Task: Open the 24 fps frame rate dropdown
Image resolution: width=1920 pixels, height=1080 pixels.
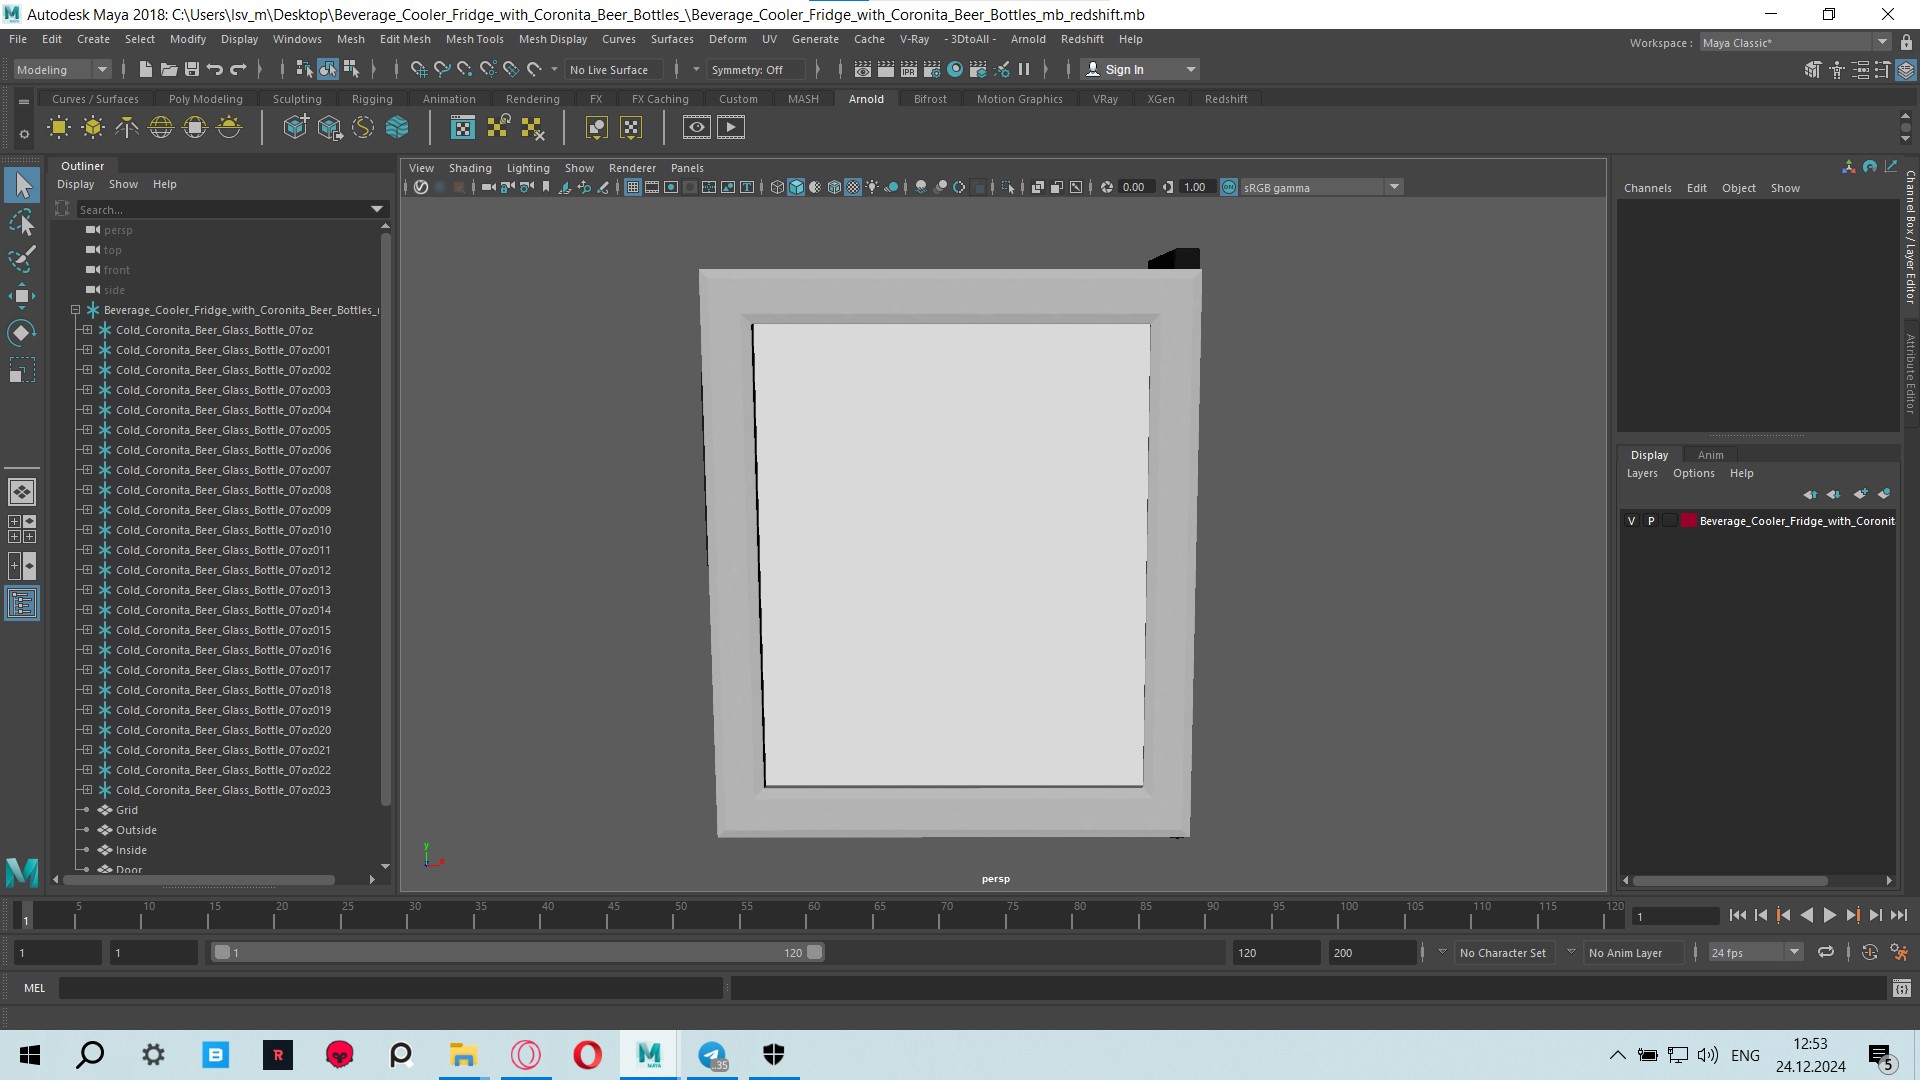Action: (1795, 953)
